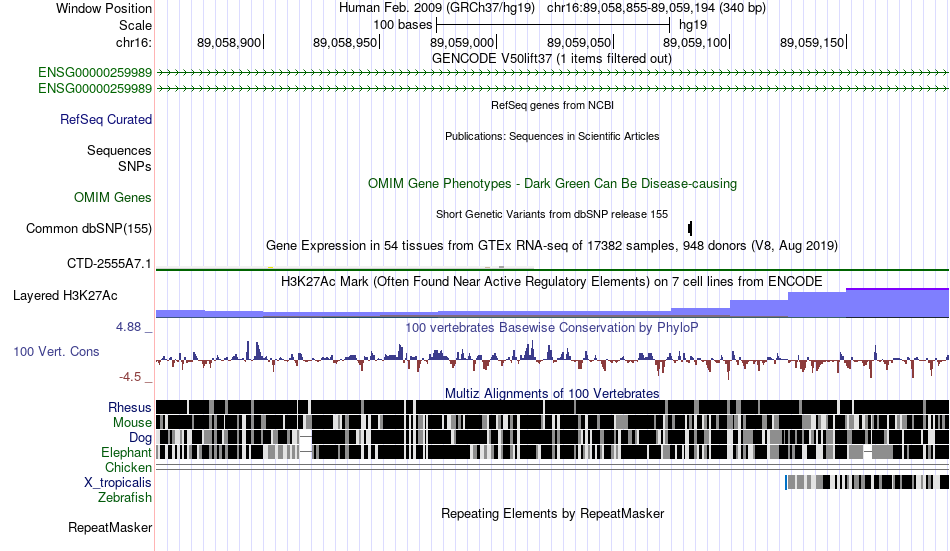Click the Window Position track label

point(104,8)
